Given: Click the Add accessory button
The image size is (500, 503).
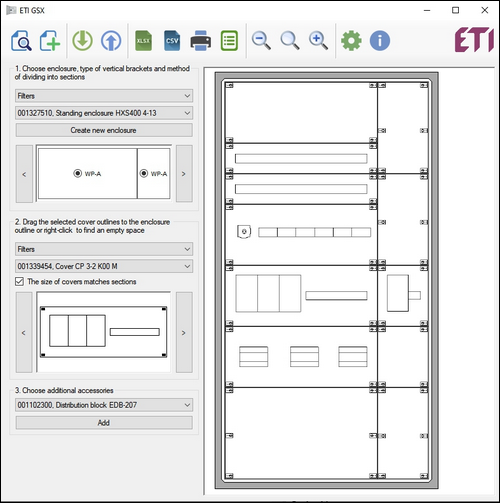Looking at the screenshot, I should click(104, 423).
